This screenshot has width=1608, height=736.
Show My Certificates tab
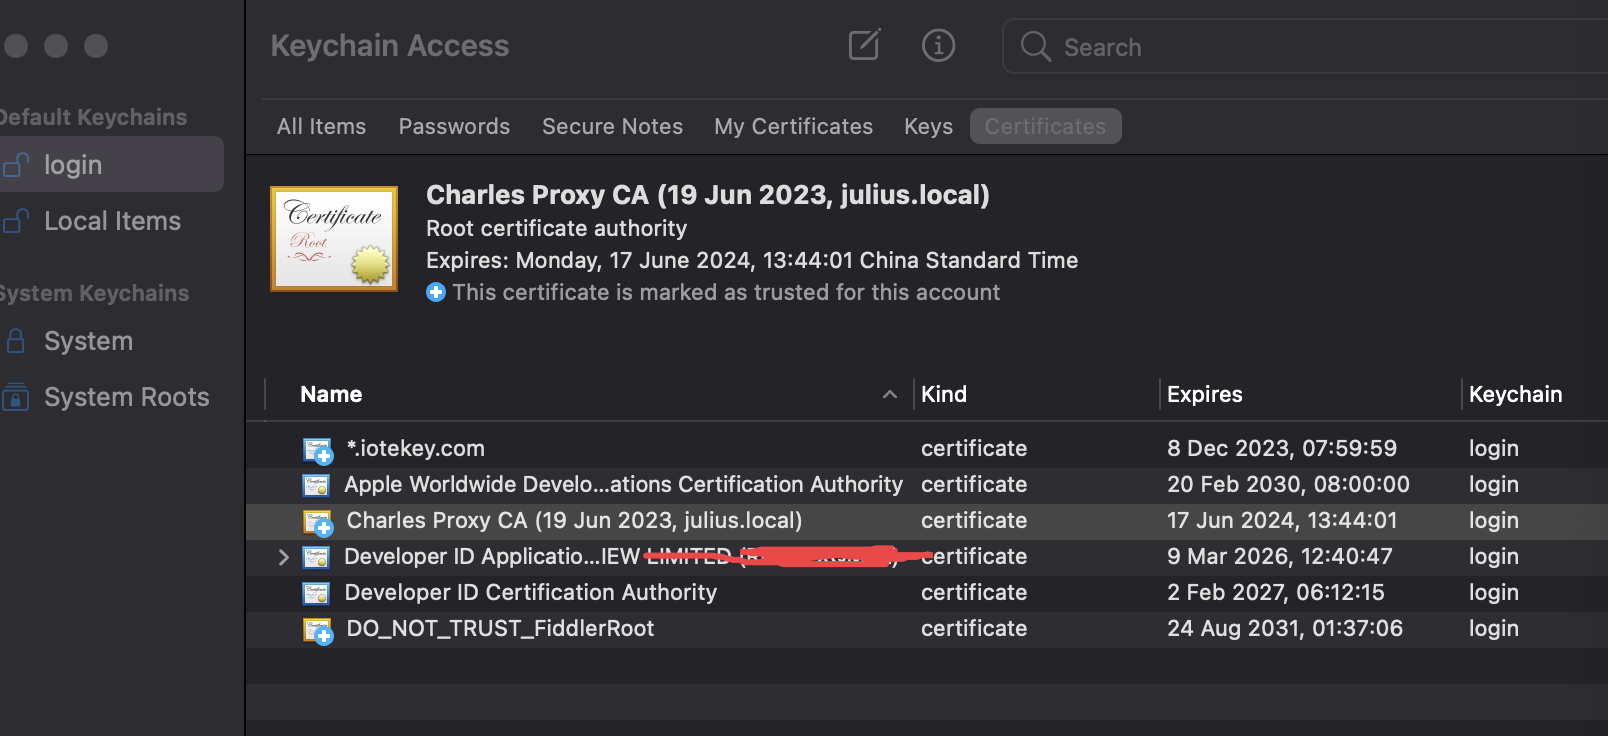pyautogui.click(x=793, y=126)
